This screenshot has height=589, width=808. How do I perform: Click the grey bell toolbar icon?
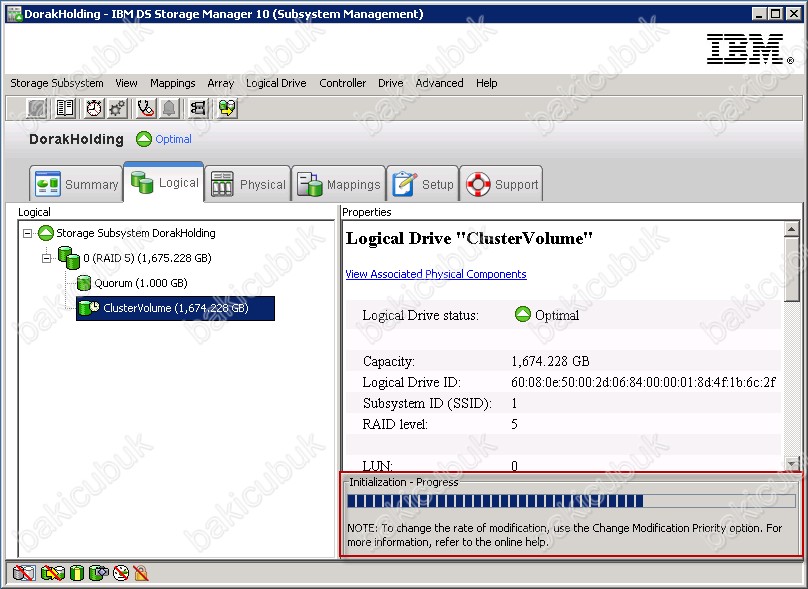169,108
